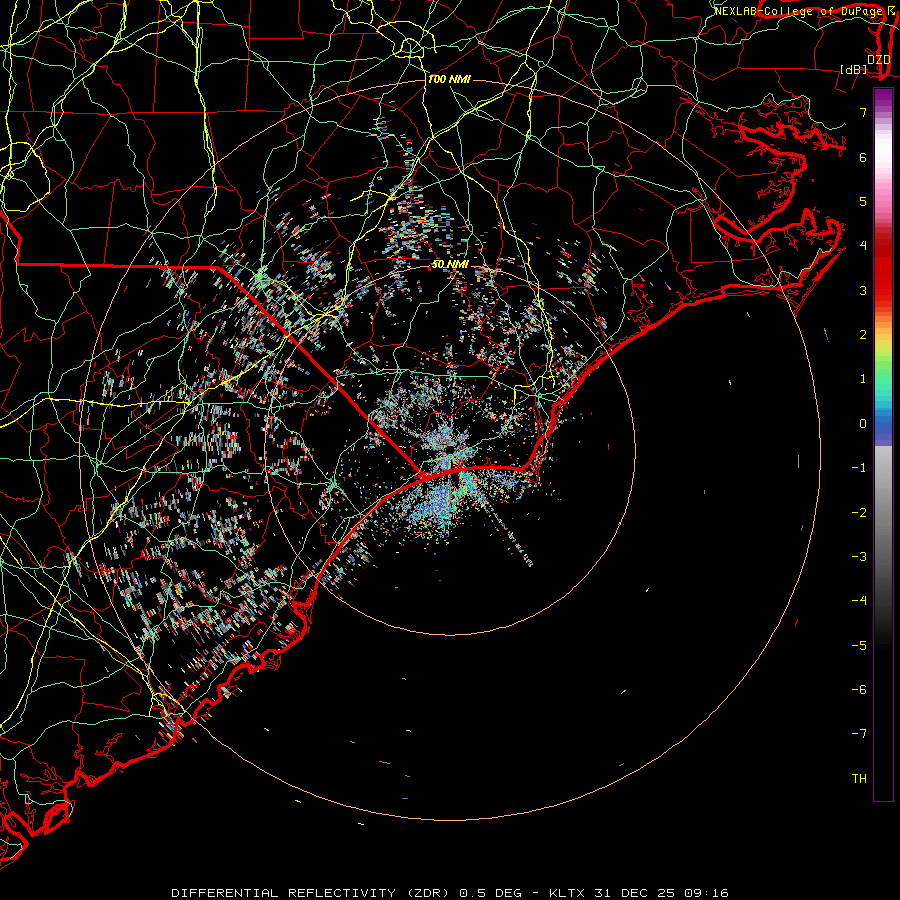Click the "NEXLAB-College of DuPage" header text
The height and width of the screenshot is (900, 900).
[799, 11]
